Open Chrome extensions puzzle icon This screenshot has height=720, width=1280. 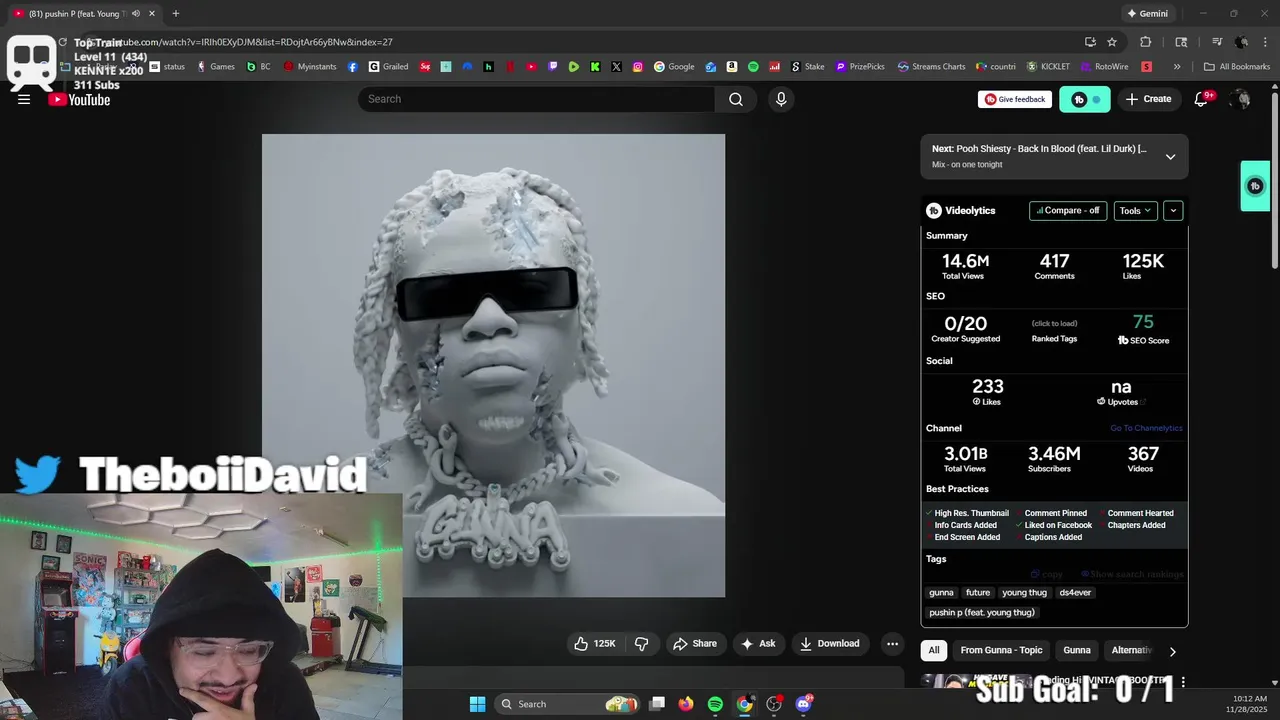[x=1146, y=42]
